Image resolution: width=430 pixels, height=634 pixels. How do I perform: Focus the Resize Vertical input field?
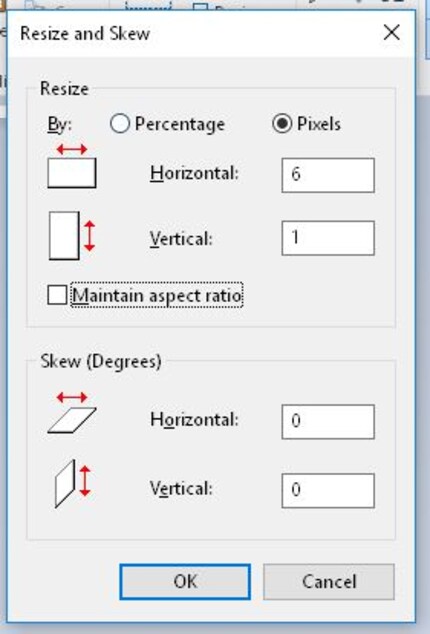pyautogui.click(x=328, y=238)
